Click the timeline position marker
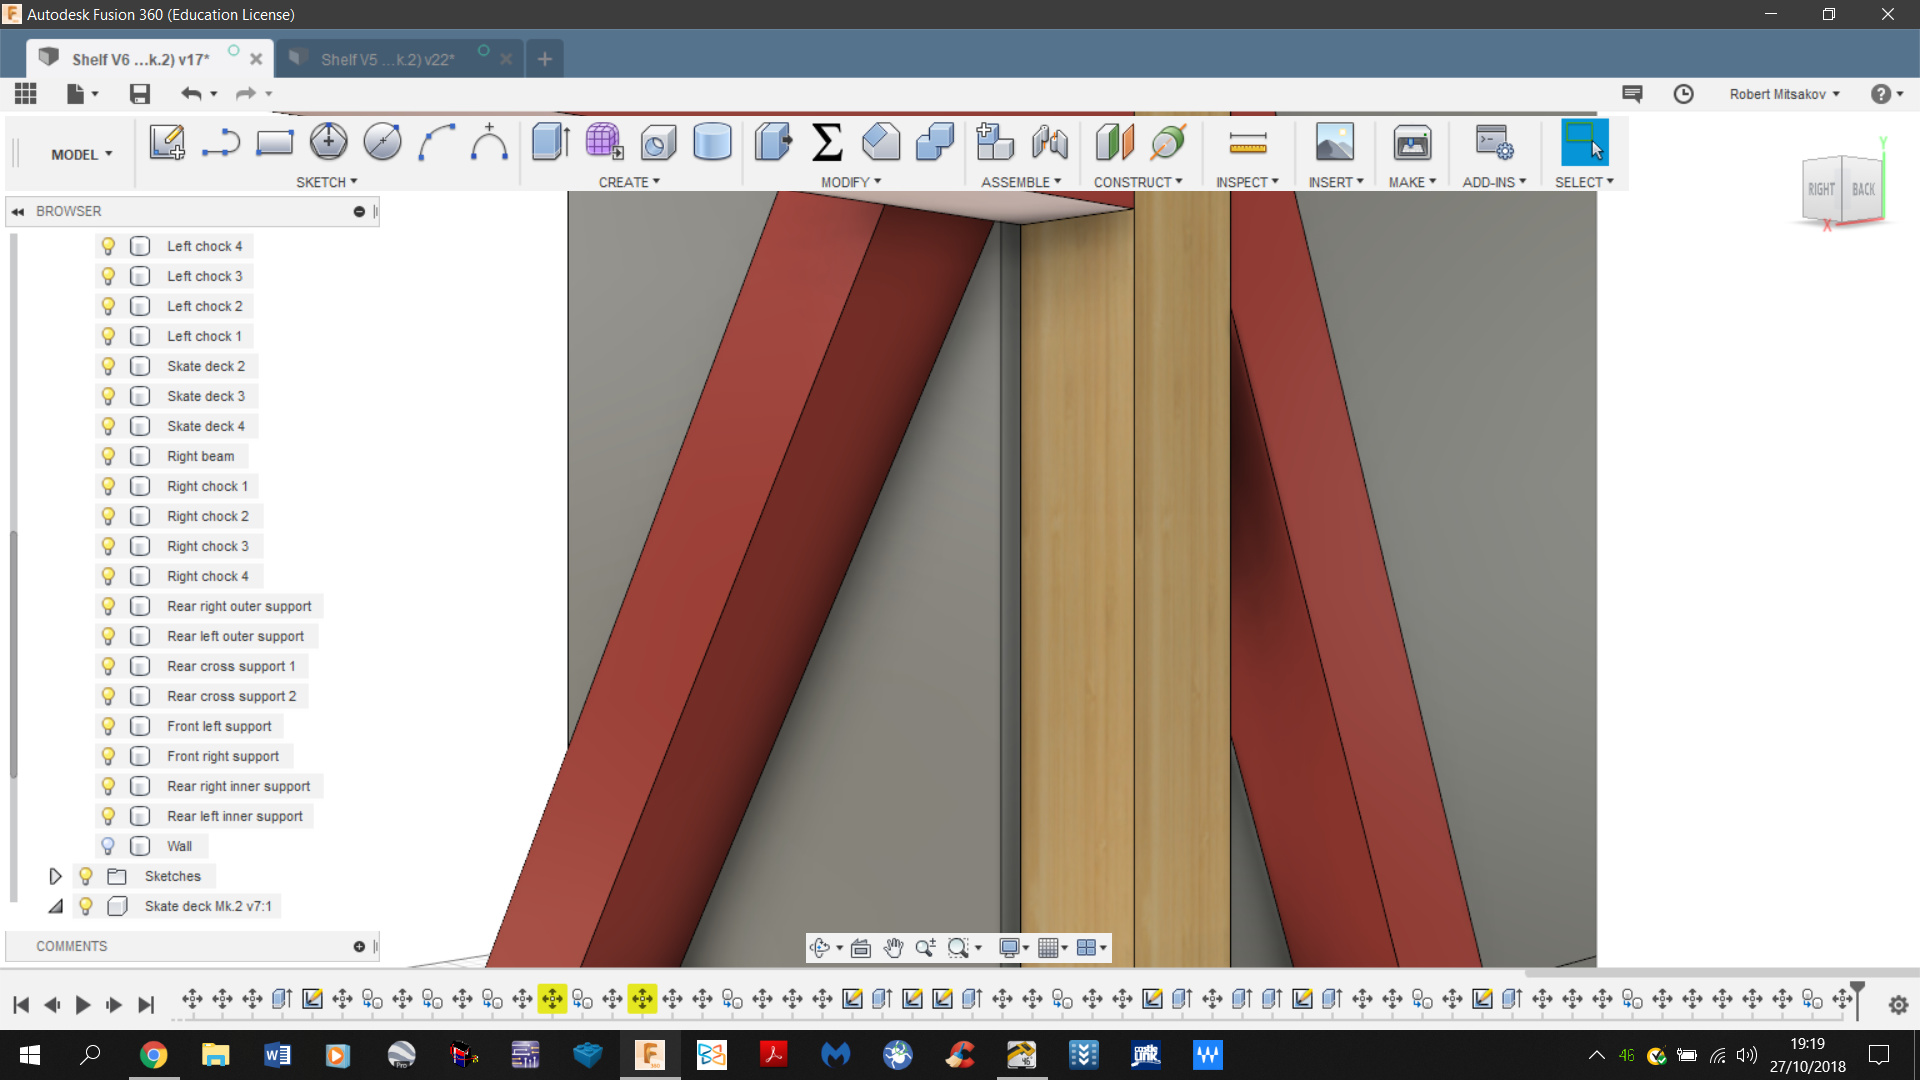This screenshot has height=1080, width=1920. coord(1857,998)
